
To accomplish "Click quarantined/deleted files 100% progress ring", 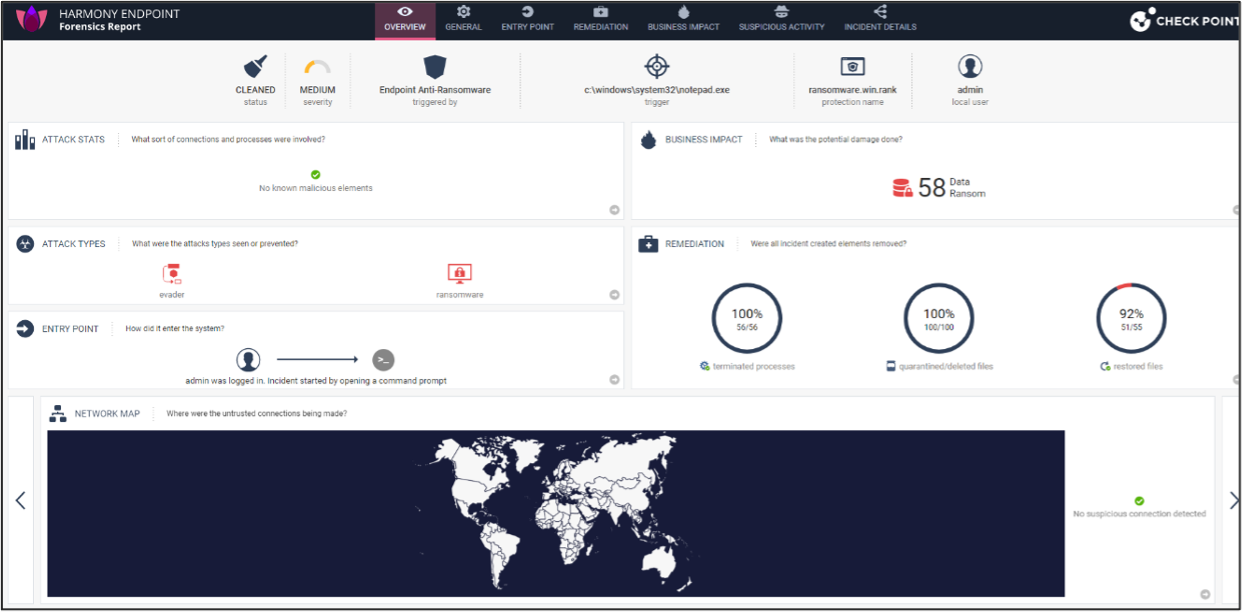I will 939,319.
